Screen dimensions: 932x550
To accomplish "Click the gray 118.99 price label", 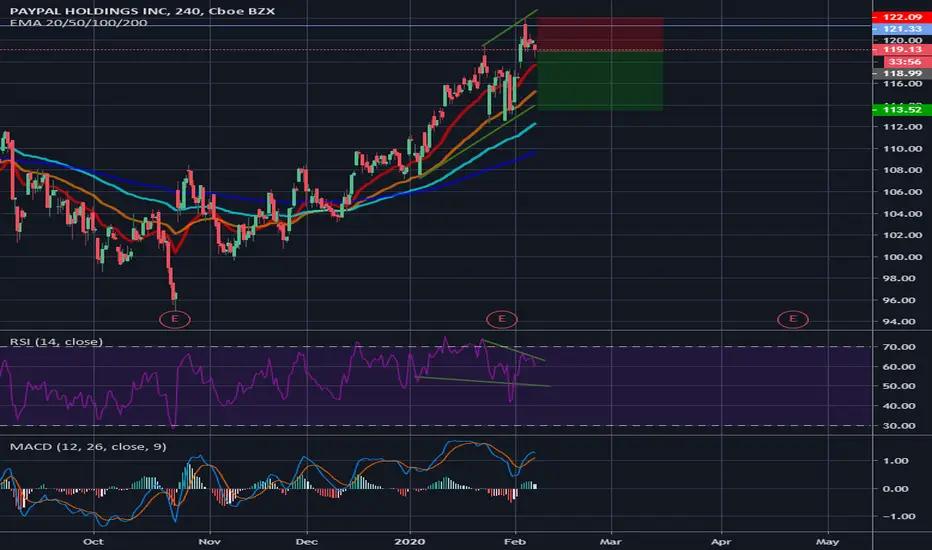I will (x=902, y=73).
